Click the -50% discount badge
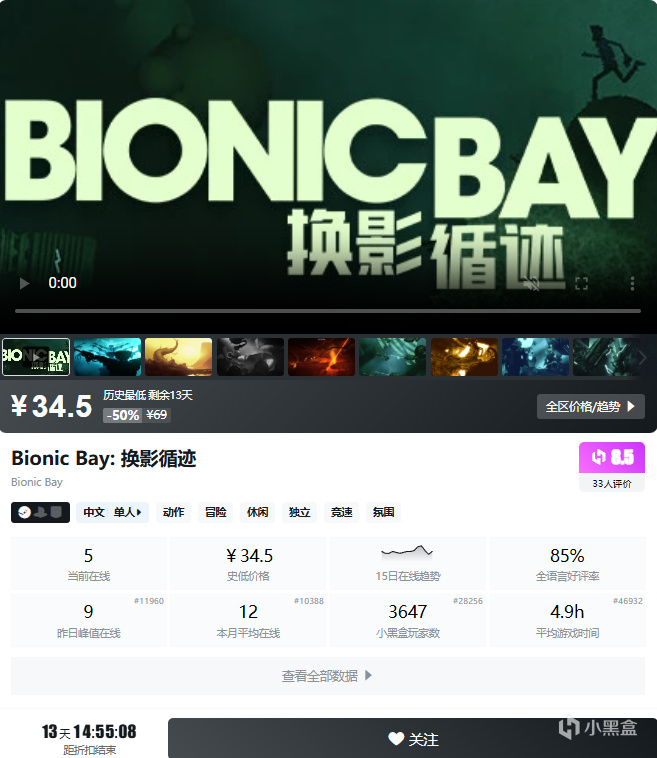The image size is (657, 758). pyautogui.click(x=123, y=415)
